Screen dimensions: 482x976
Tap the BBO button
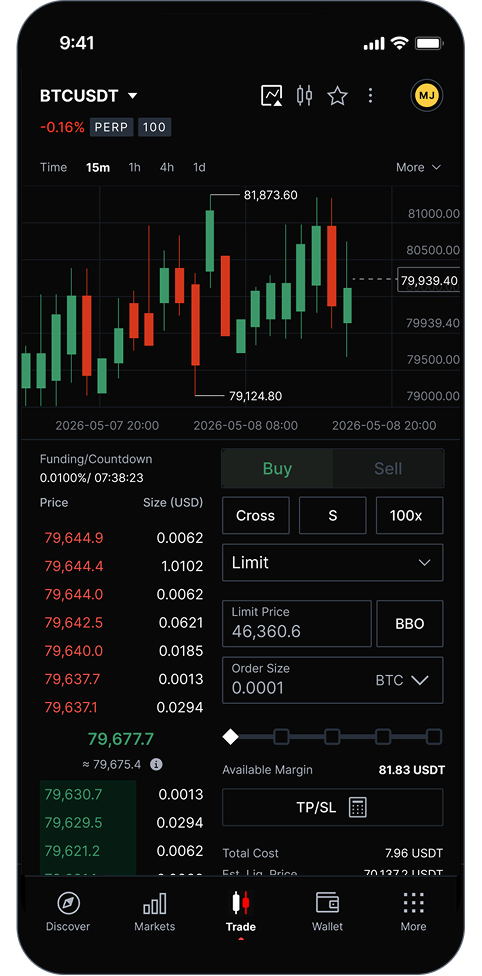(410, 623)
